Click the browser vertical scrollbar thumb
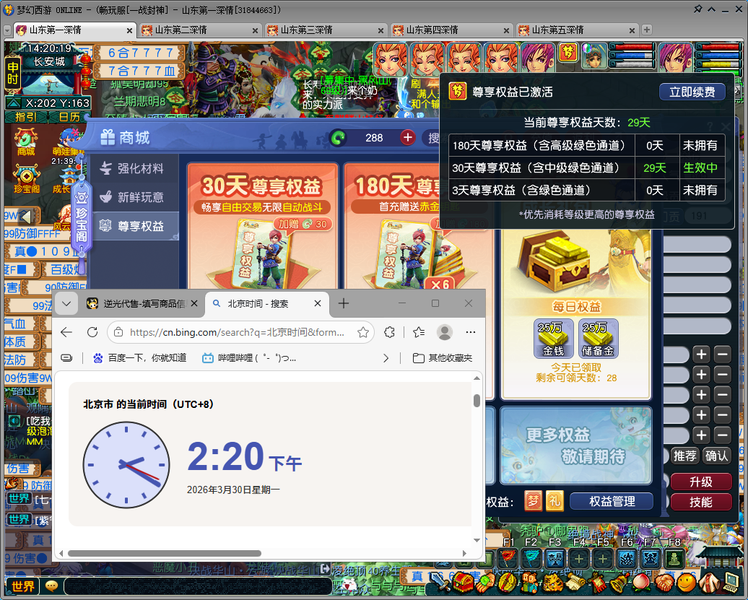The image size is (748, 600). 477,401
